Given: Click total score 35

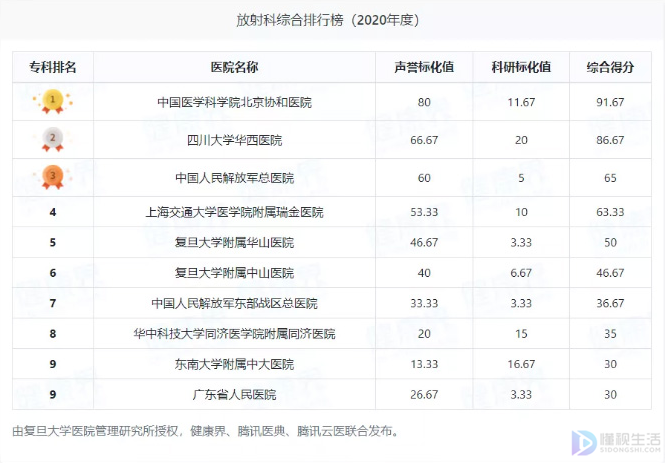Looking at the screenshot, I should coord(610,334).
